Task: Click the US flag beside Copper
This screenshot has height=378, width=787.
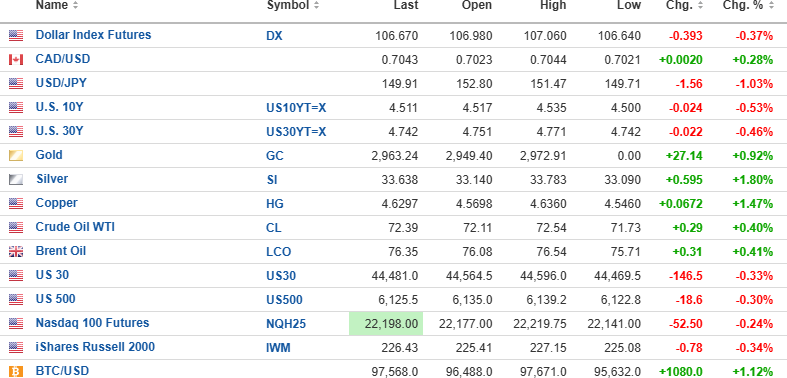Action: 16,204
